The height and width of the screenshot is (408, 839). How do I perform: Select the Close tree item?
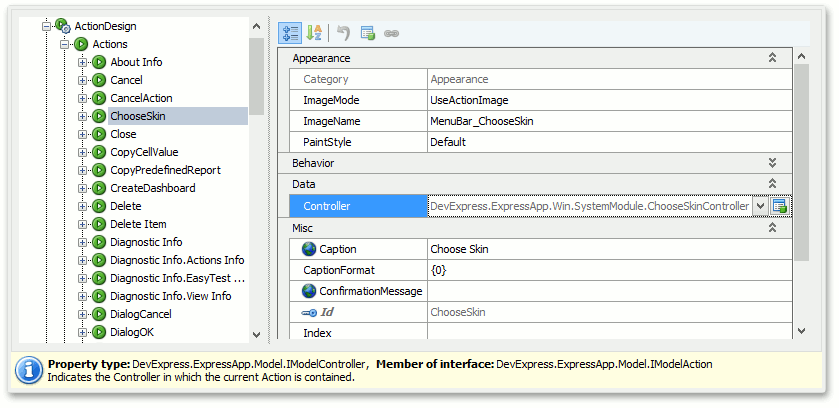point(123,134)
